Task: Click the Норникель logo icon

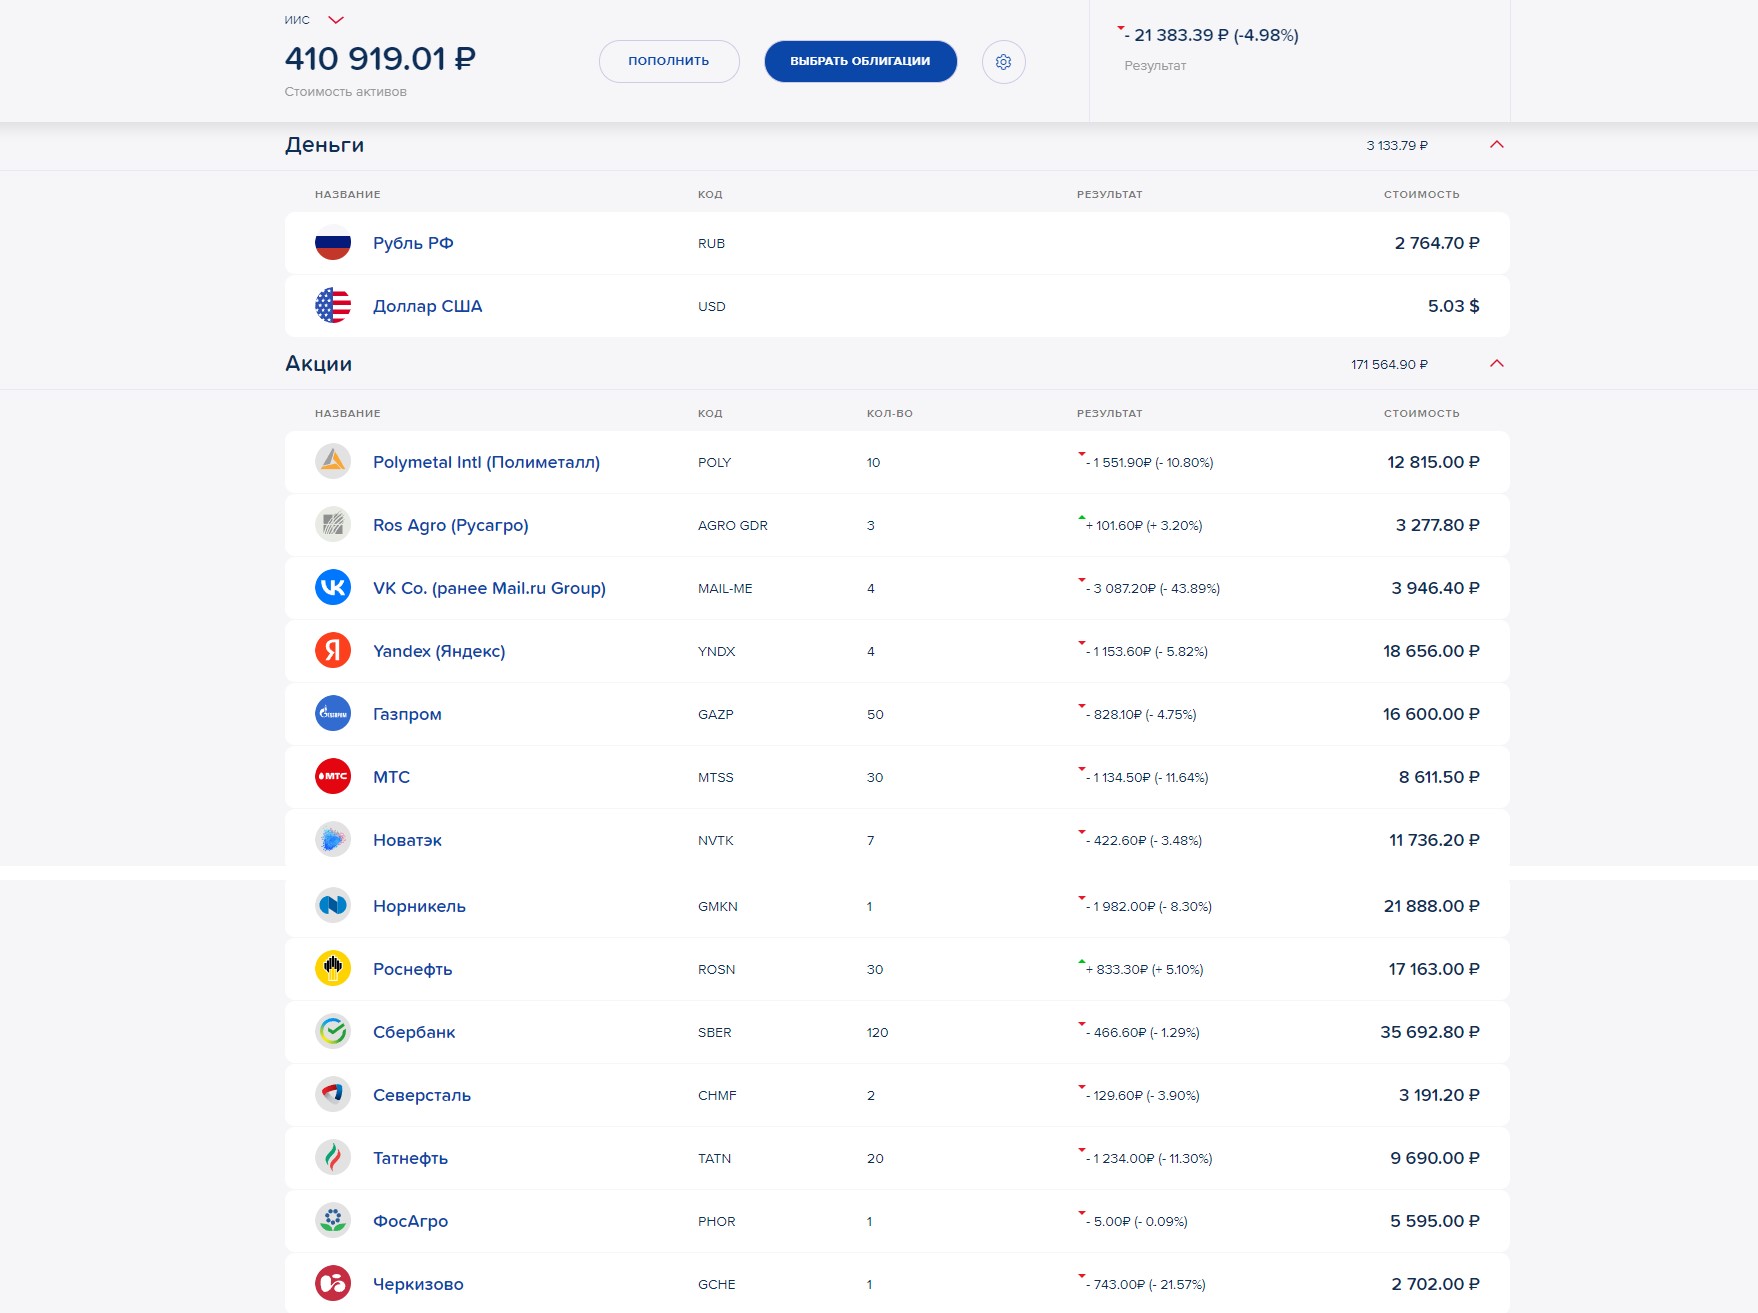Action: pyautogui.click(x=333, y=906)
